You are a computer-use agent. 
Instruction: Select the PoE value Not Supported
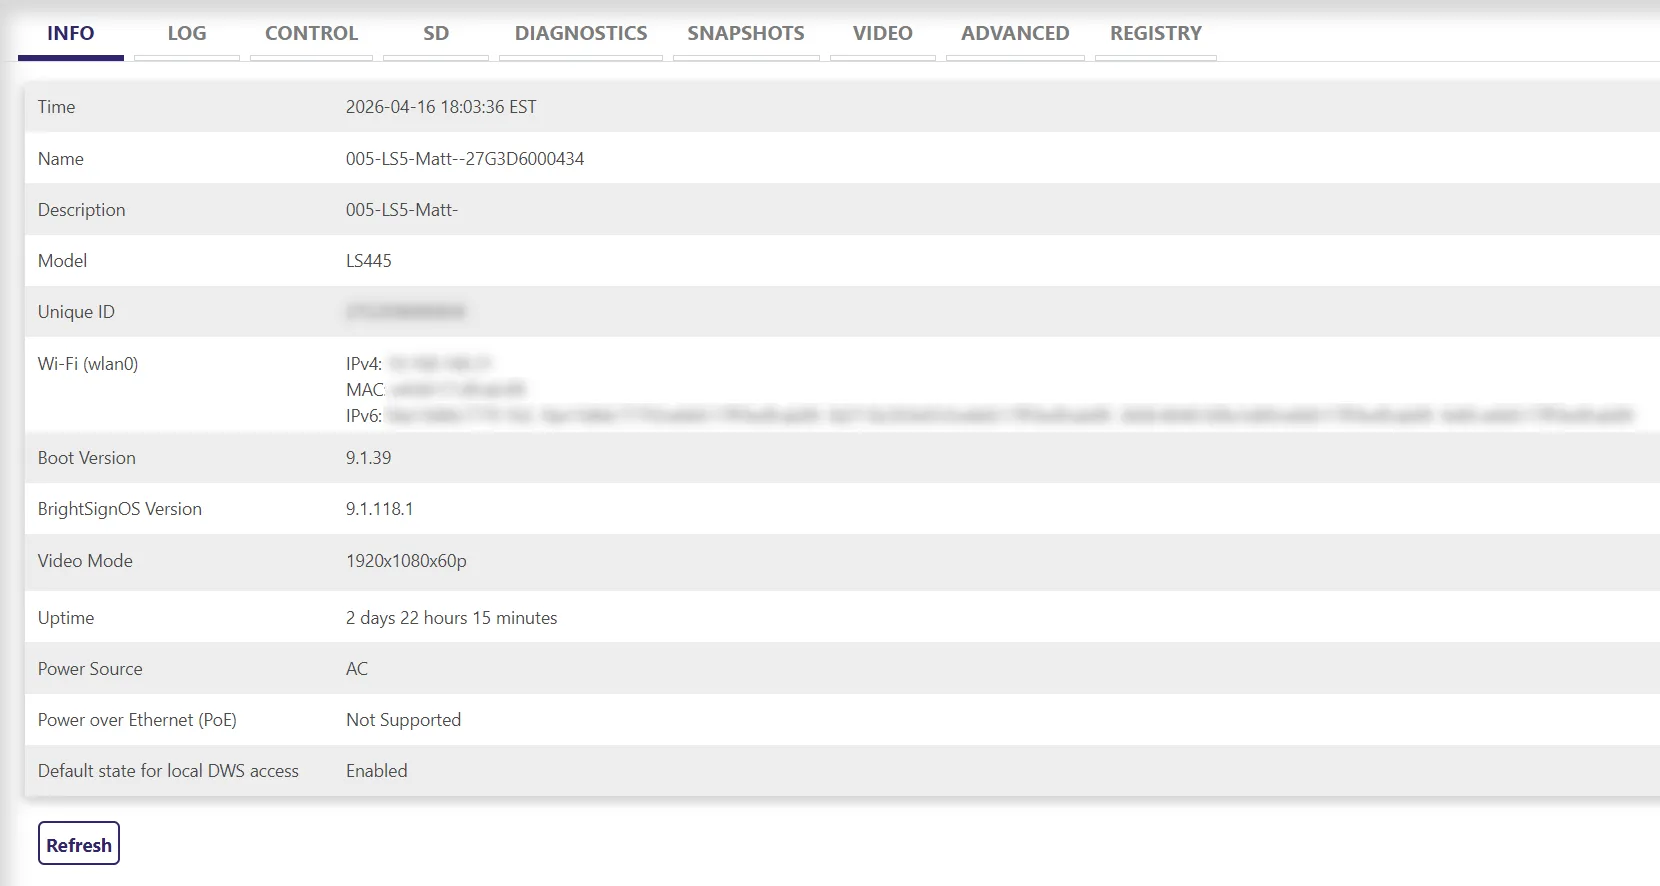point(404,720)
